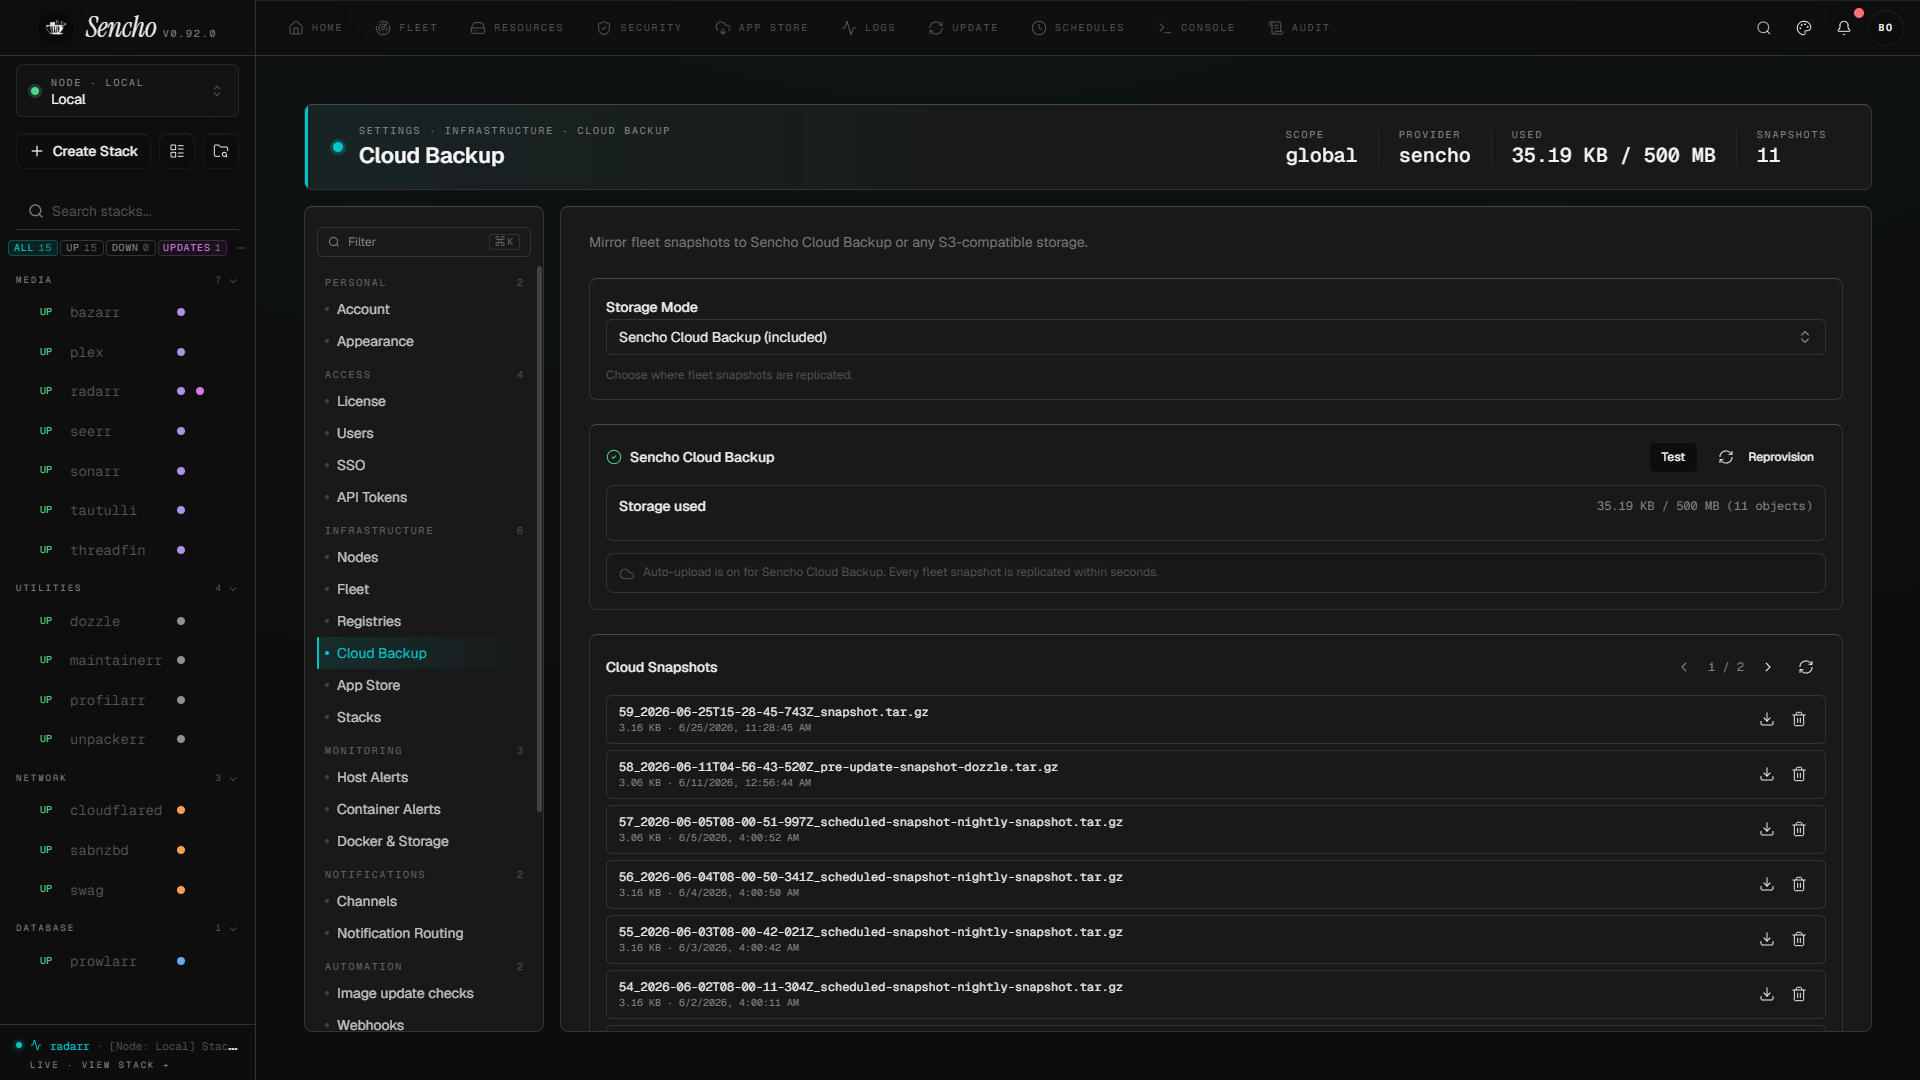This screenshot has width=1920, height=1080.
Task: Focus the settings Filter field
Action: tap(424, 242)
